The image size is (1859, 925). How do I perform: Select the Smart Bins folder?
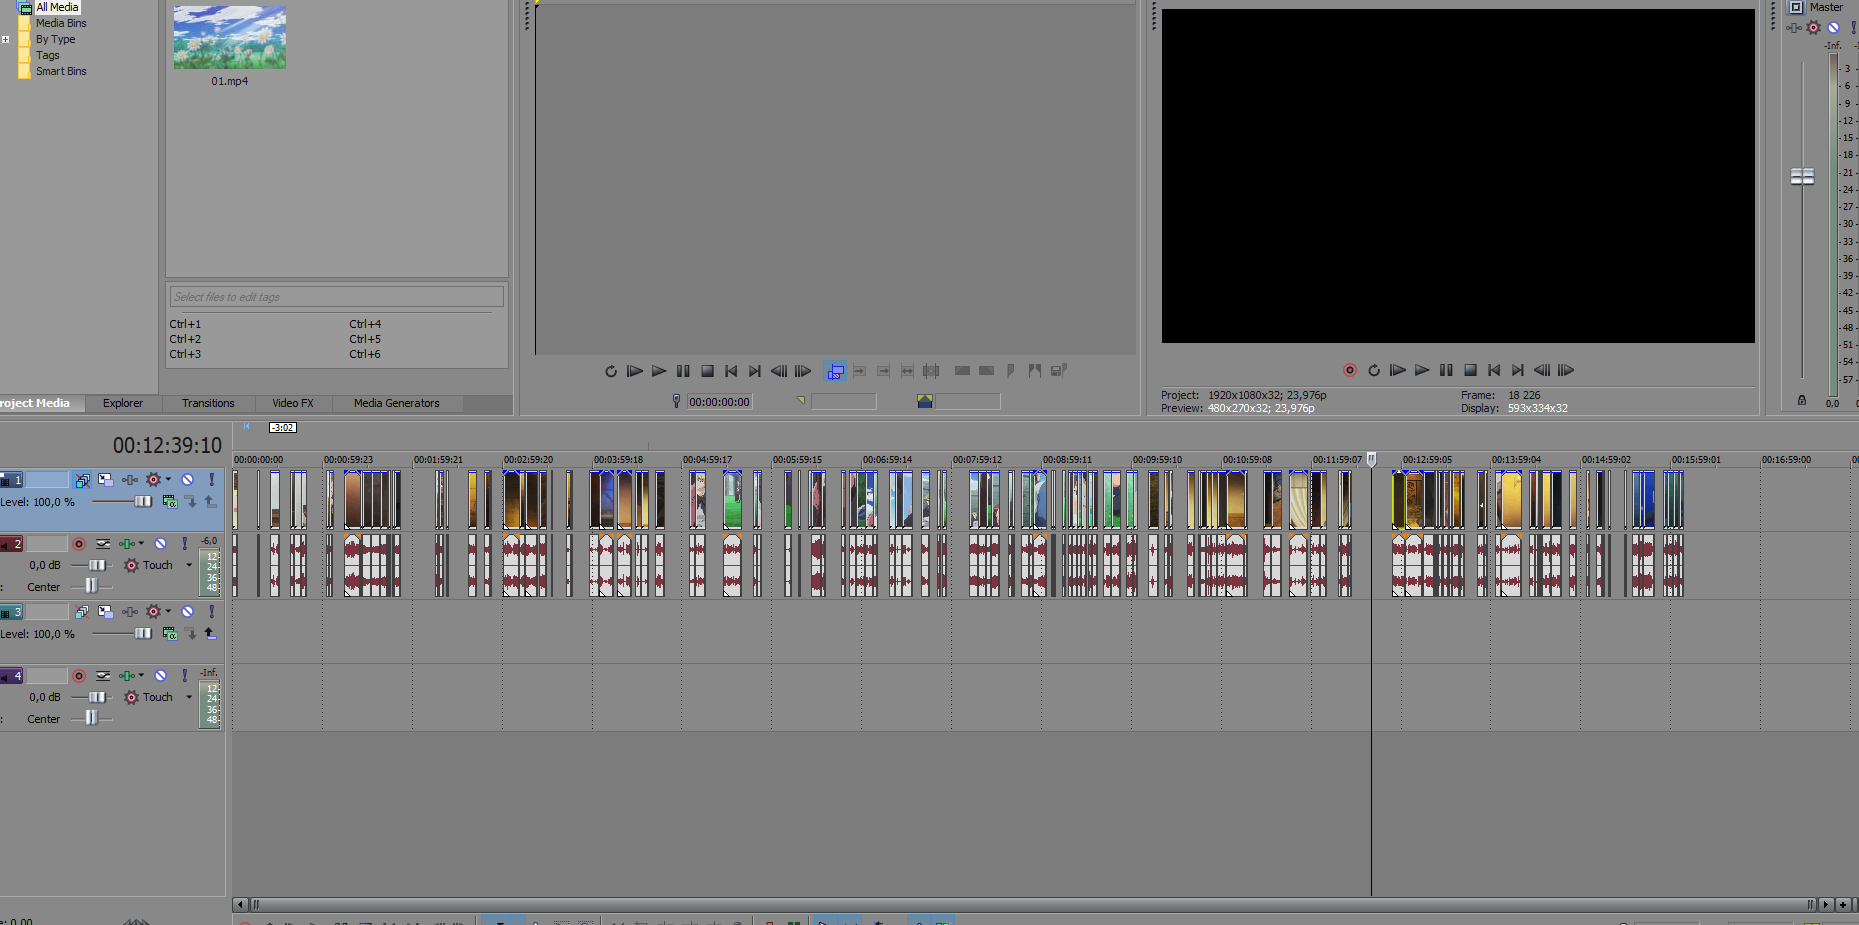coord(61,71)
